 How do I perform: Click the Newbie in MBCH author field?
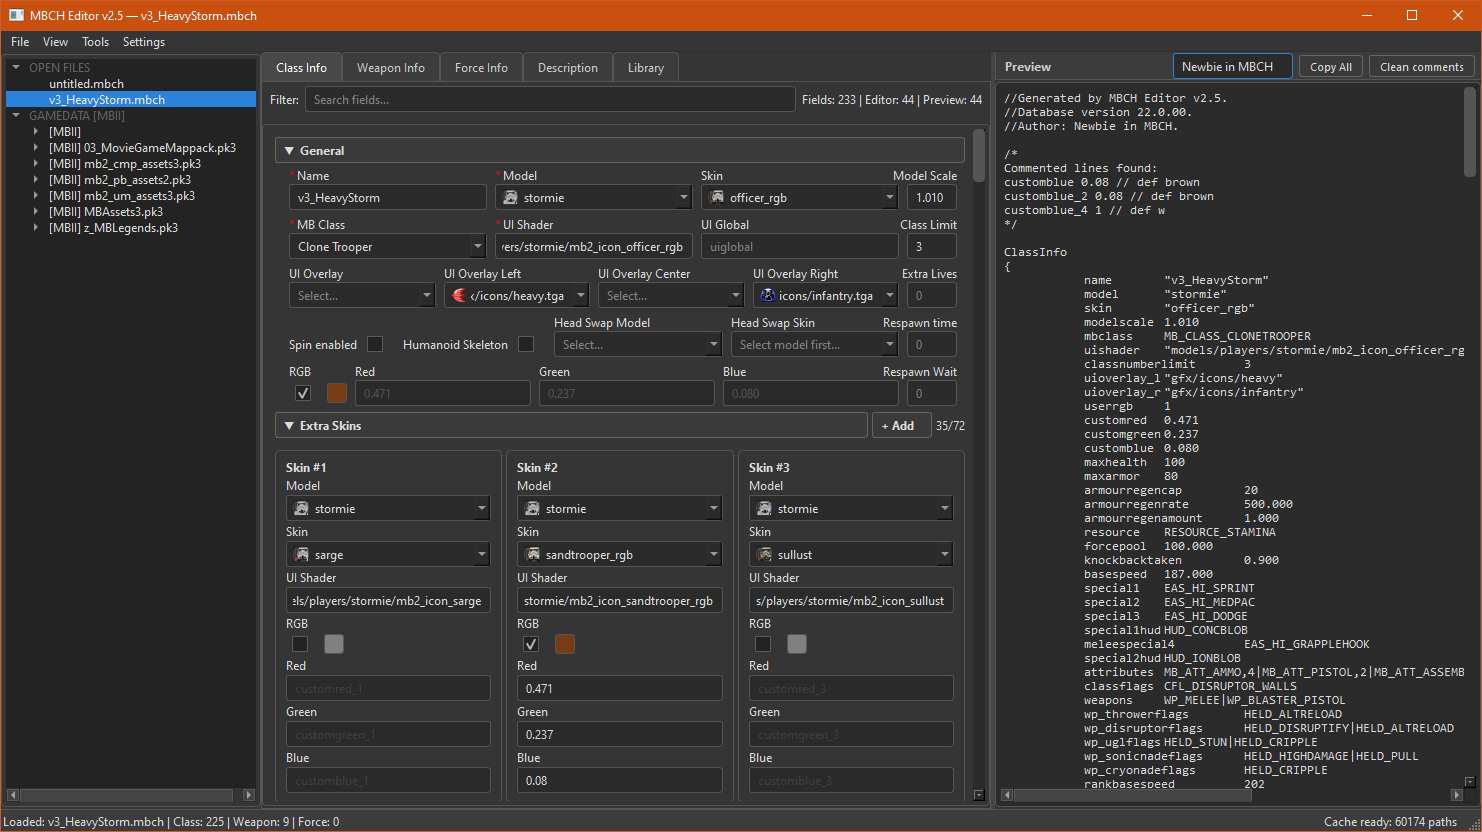tap(1232, 67)
